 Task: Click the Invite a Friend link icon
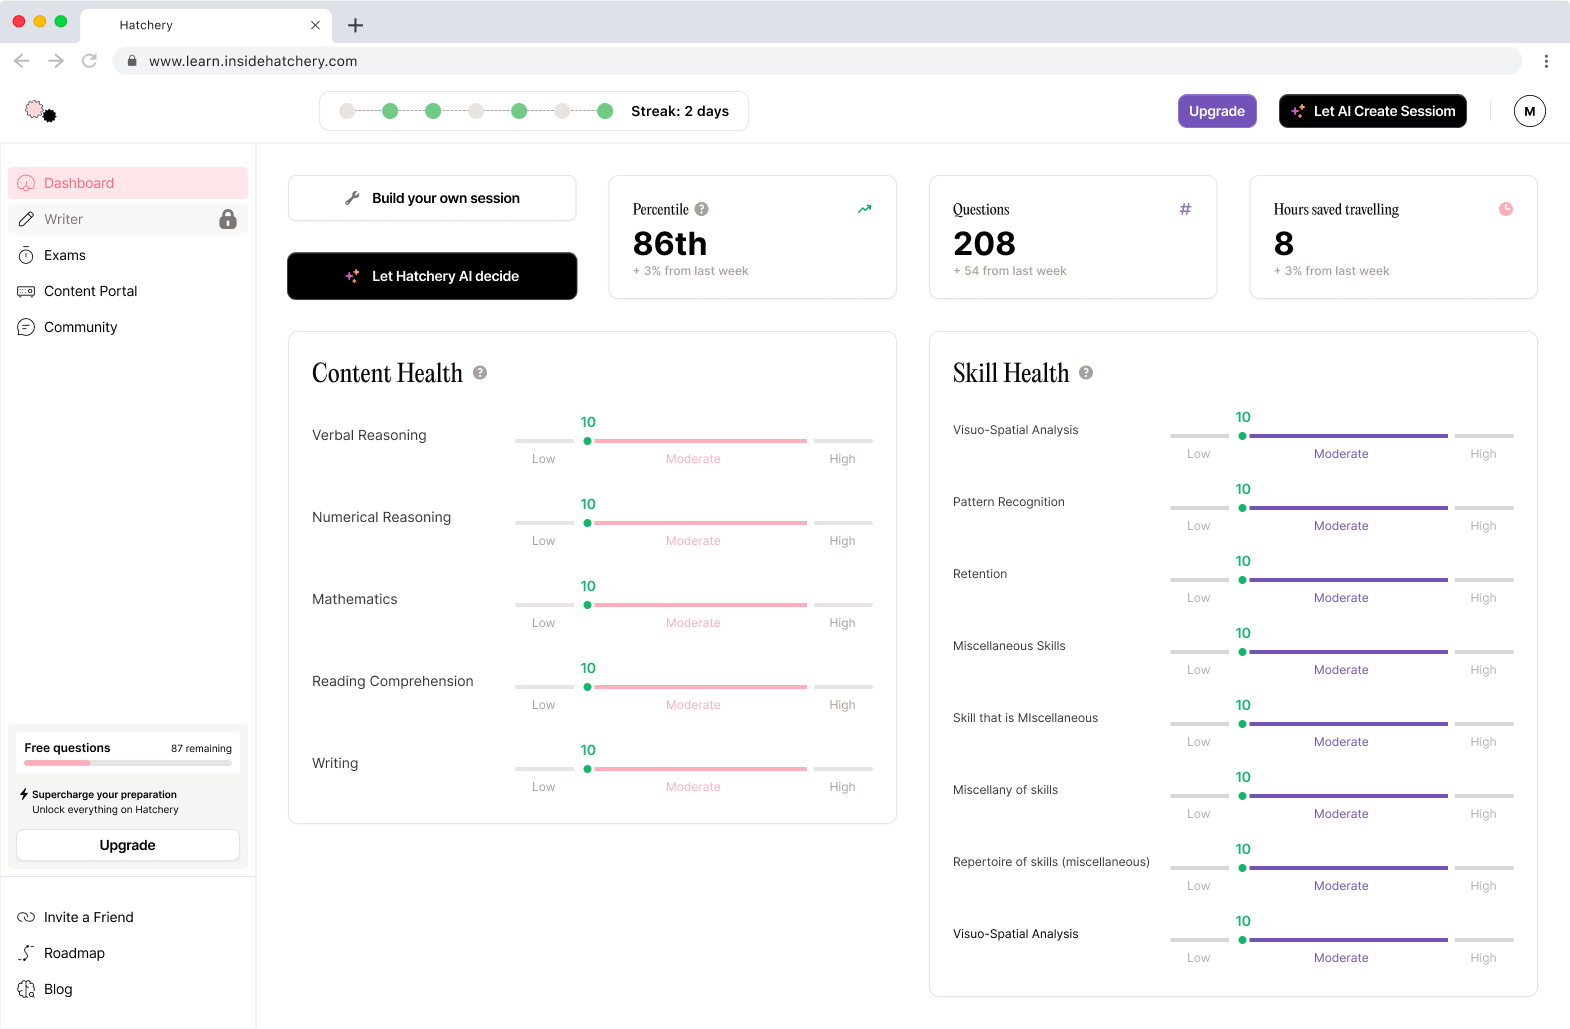coord(26,917)
